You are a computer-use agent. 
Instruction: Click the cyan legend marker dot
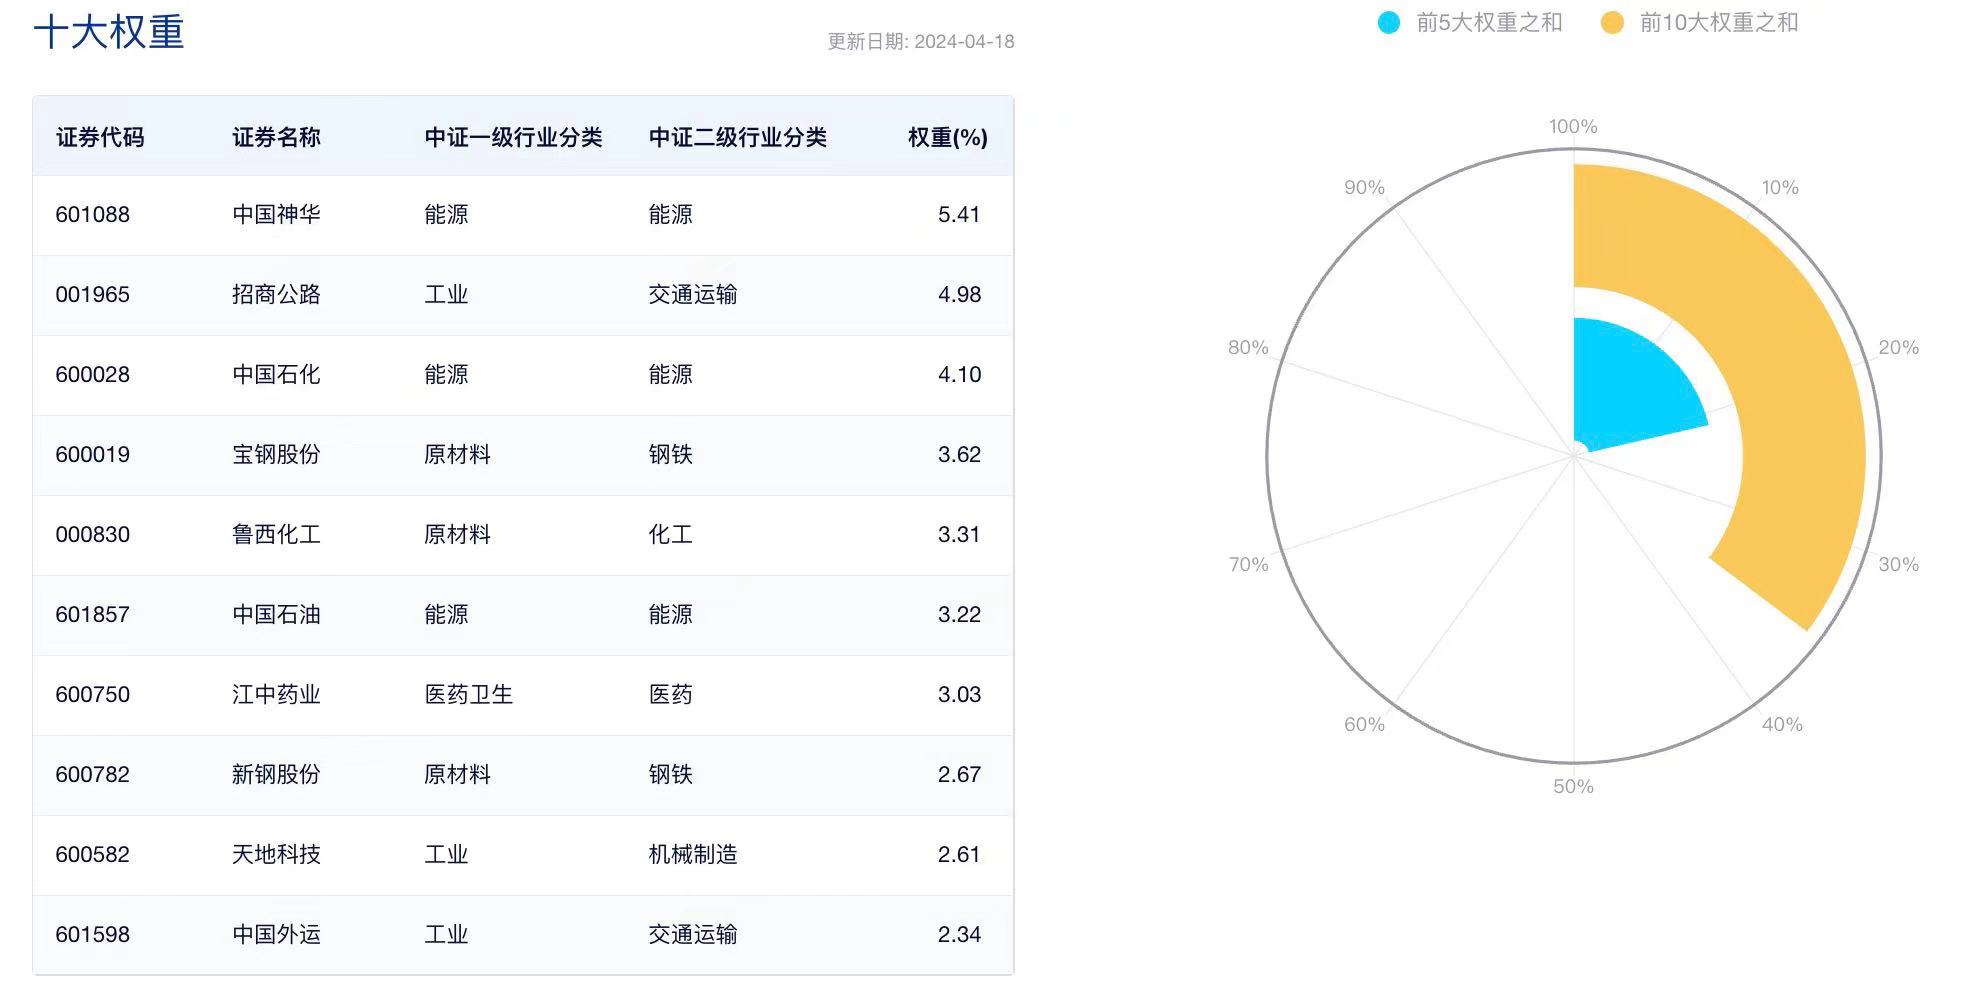coord(1390,22)
